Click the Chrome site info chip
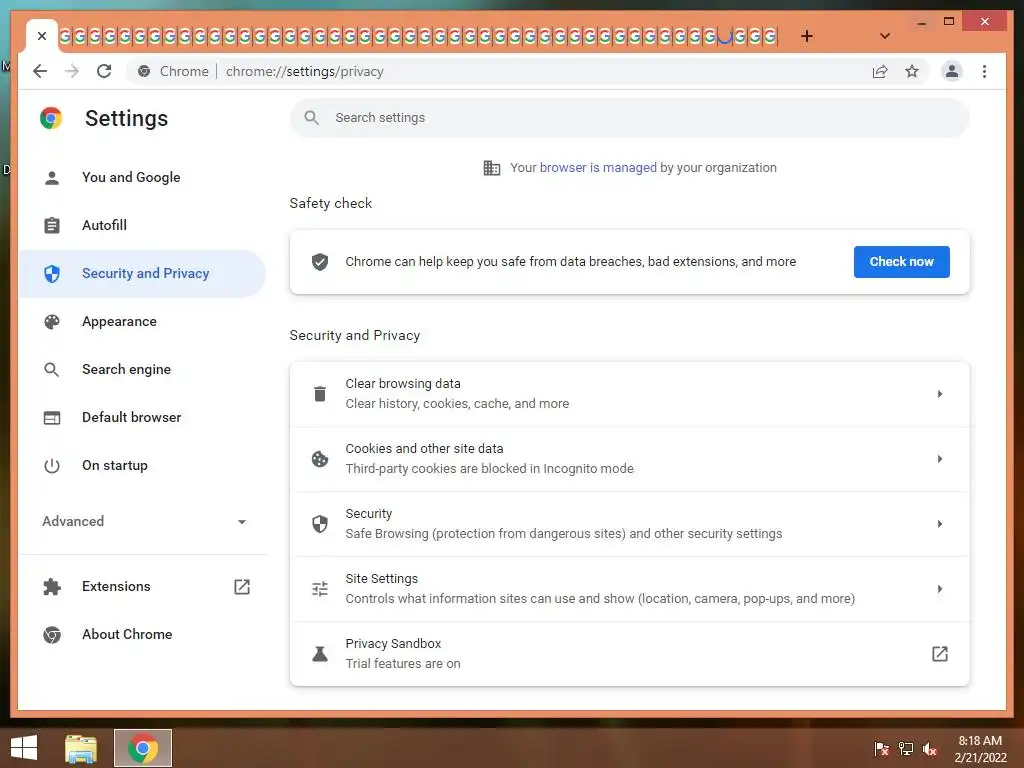 point(173,71)
